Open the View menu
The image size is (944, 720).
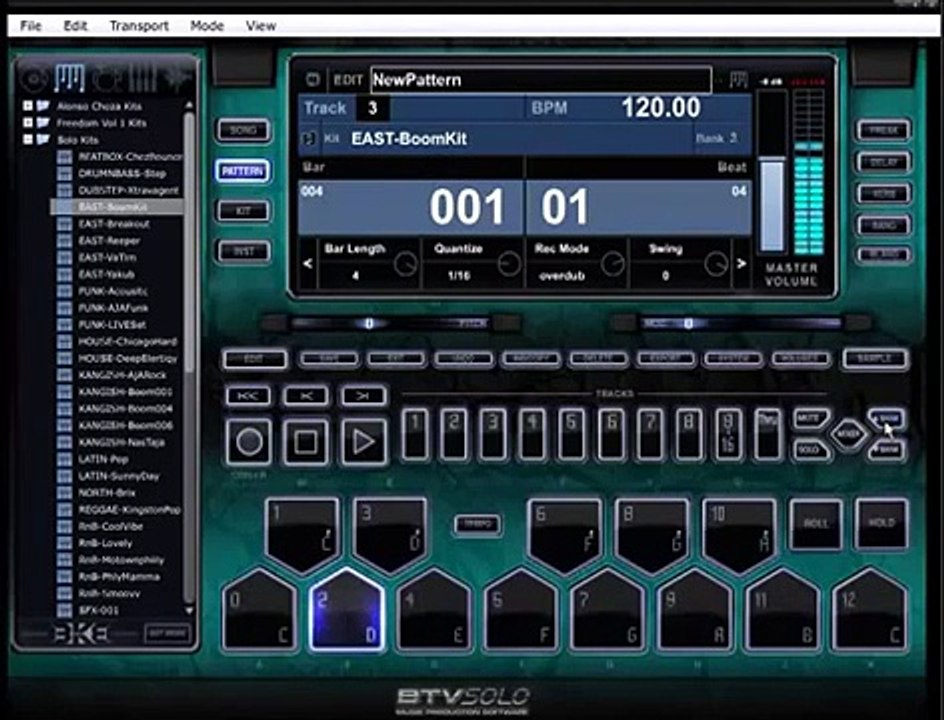tap(261, 25)
